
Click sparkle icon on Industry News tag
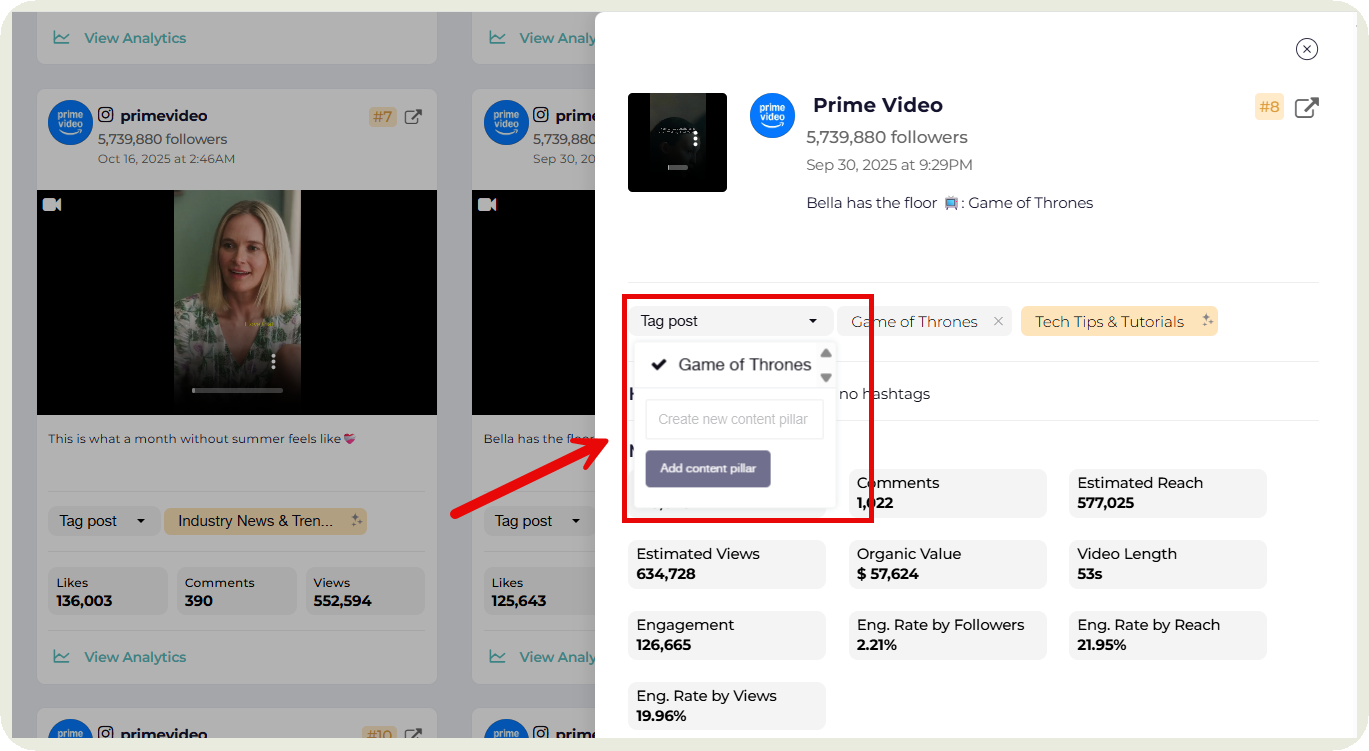coord(355,521)
